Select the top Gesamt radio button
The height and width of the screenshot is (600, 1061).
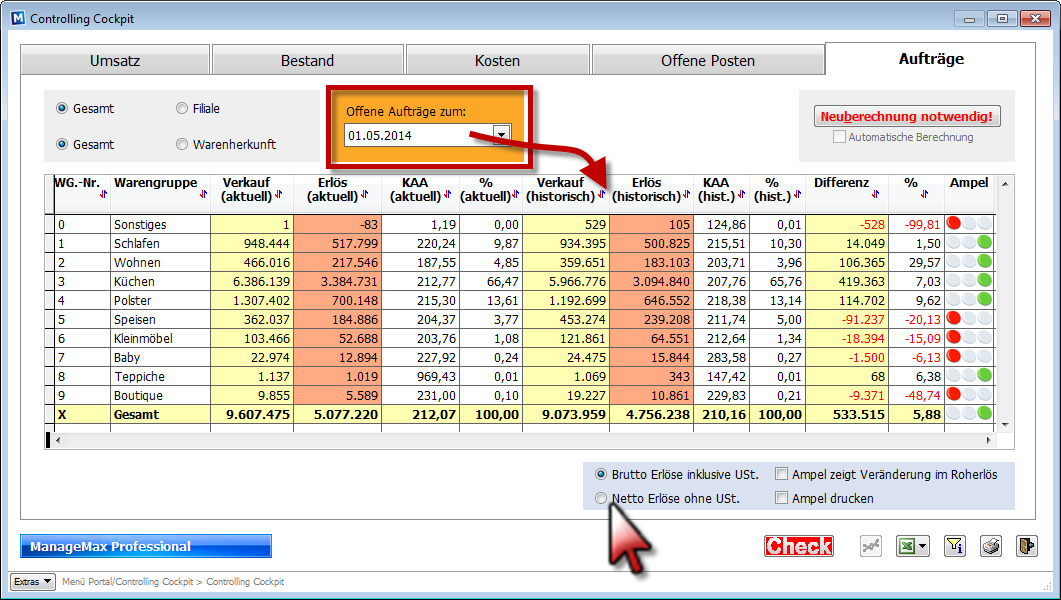point(62,108)
